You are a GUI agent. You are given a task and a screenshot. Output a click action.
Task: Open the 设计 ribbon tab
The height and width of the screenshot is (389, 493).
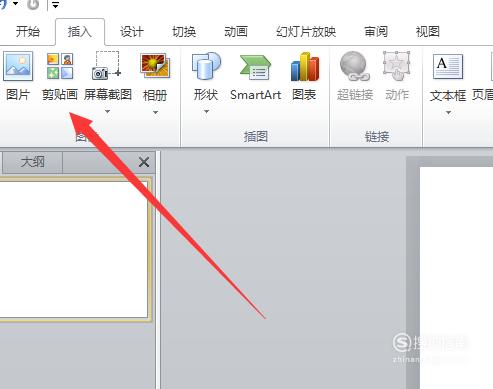click(x=132, y=32)
